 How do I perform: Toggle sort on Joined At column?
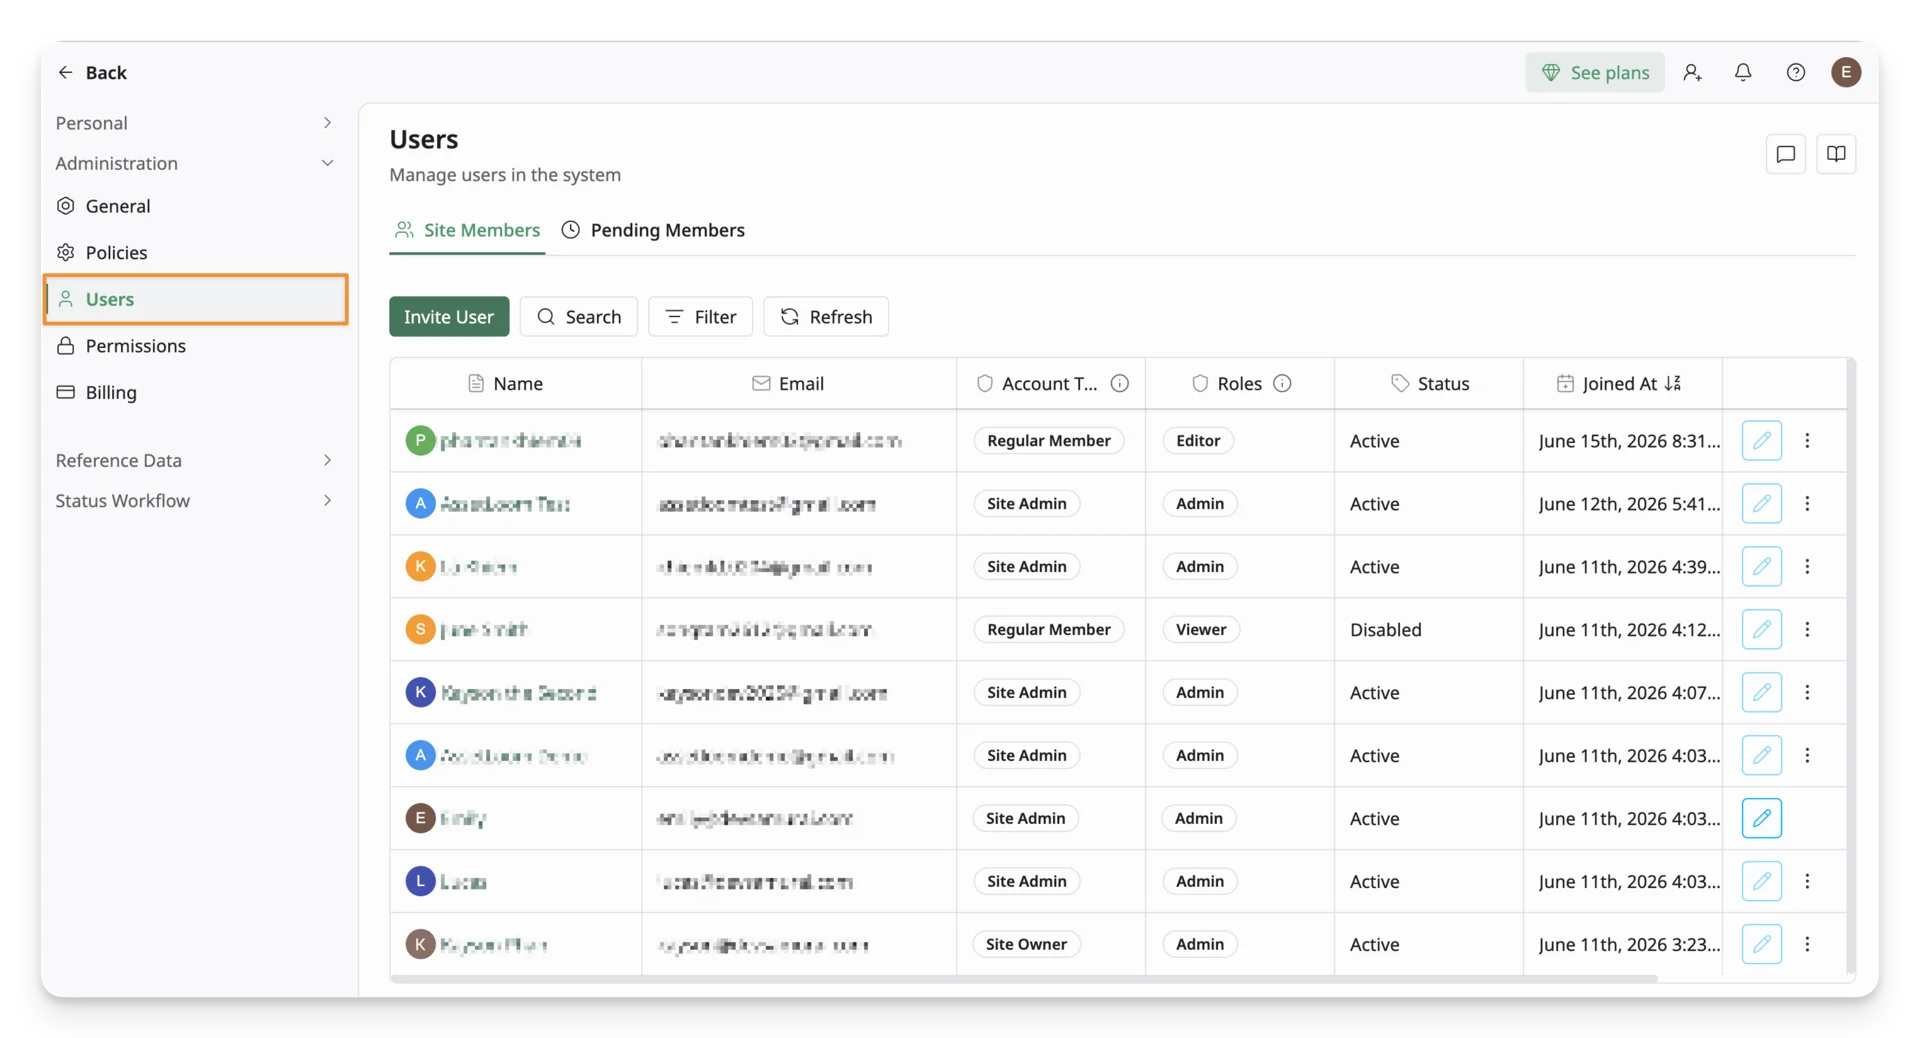(x=1673, y=383)
